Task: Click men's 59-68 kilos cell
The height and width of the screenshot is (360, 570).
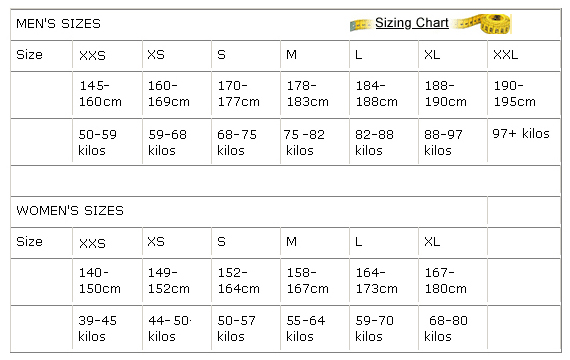Action: tap(167, 143)
